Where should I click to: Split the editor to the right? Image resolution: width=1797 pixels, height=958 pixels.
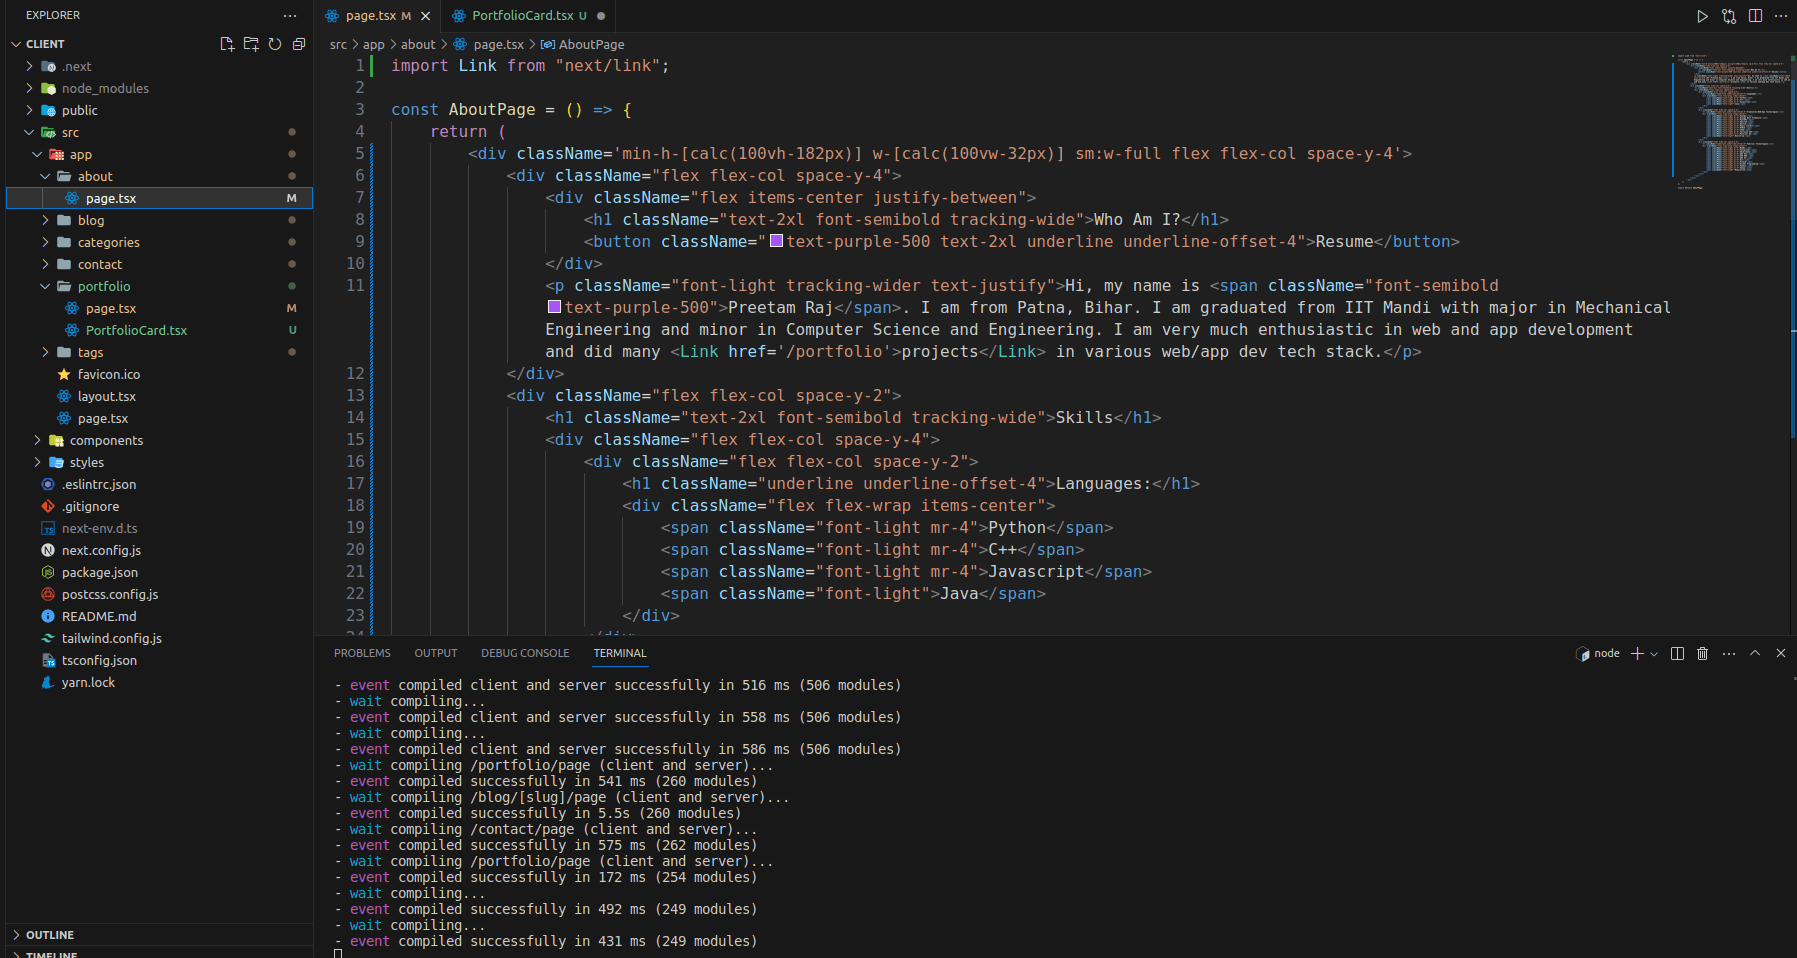(1755, 16)
